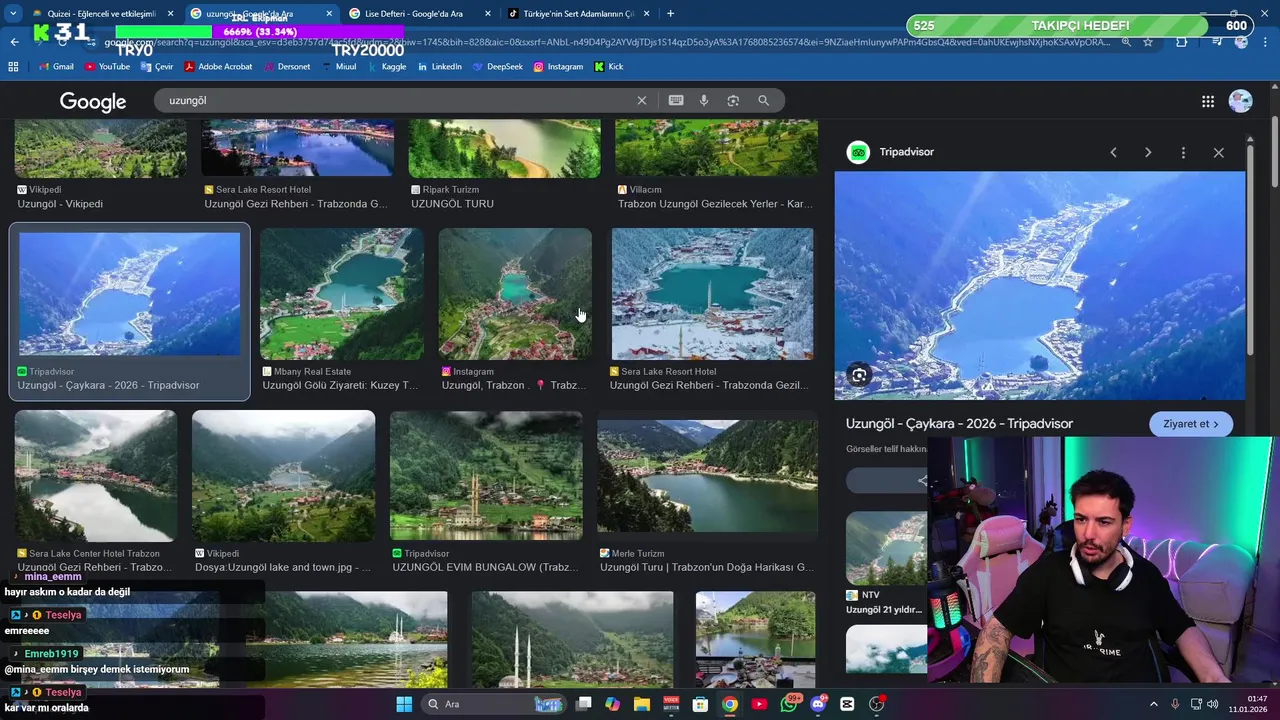Viewport: 1280px width, 720px height.
Task: Open more options in image preview panel
Action: pyautogui.click(x=1183, y=152)
